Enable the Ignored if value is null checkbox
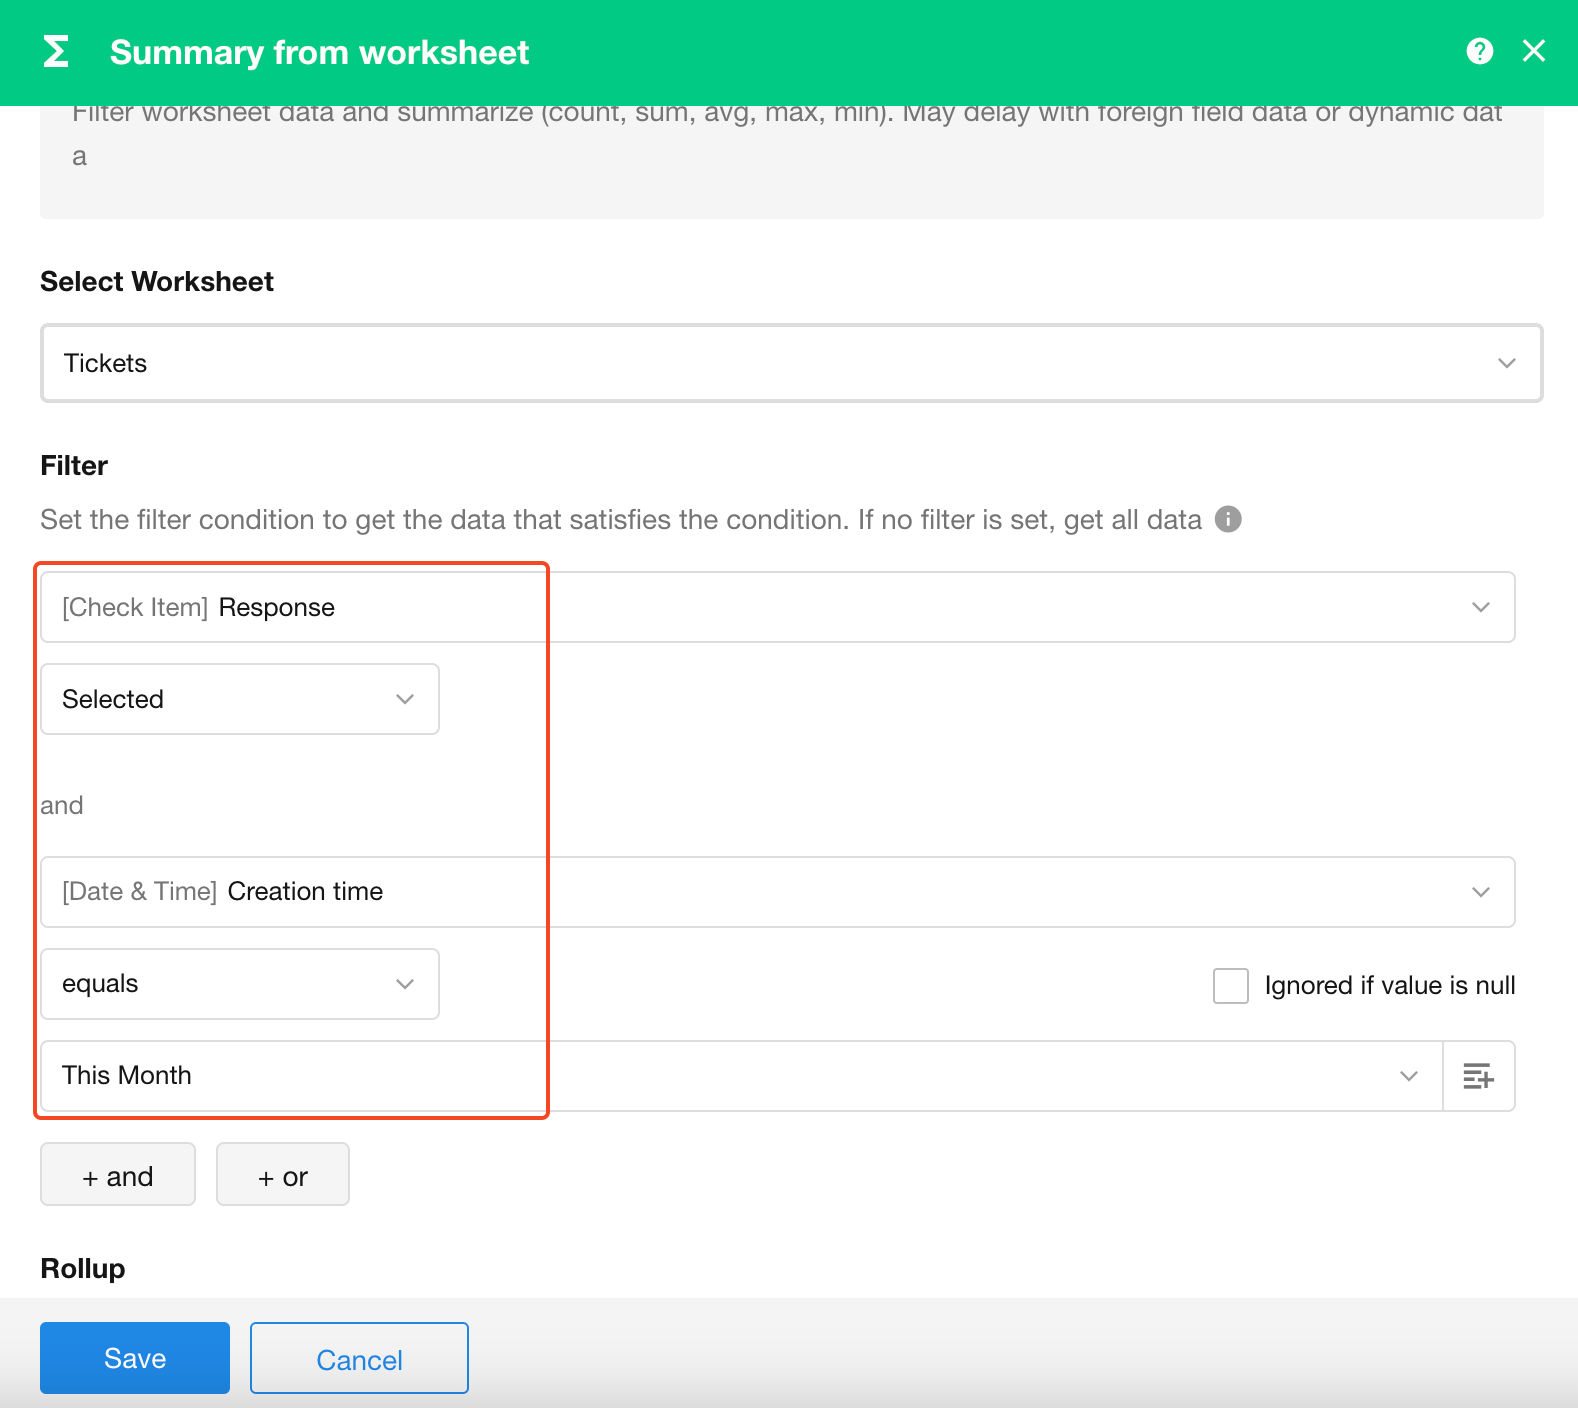Image resolution: width=1578 pixels, height=1408 pixels. (1230, 986)
